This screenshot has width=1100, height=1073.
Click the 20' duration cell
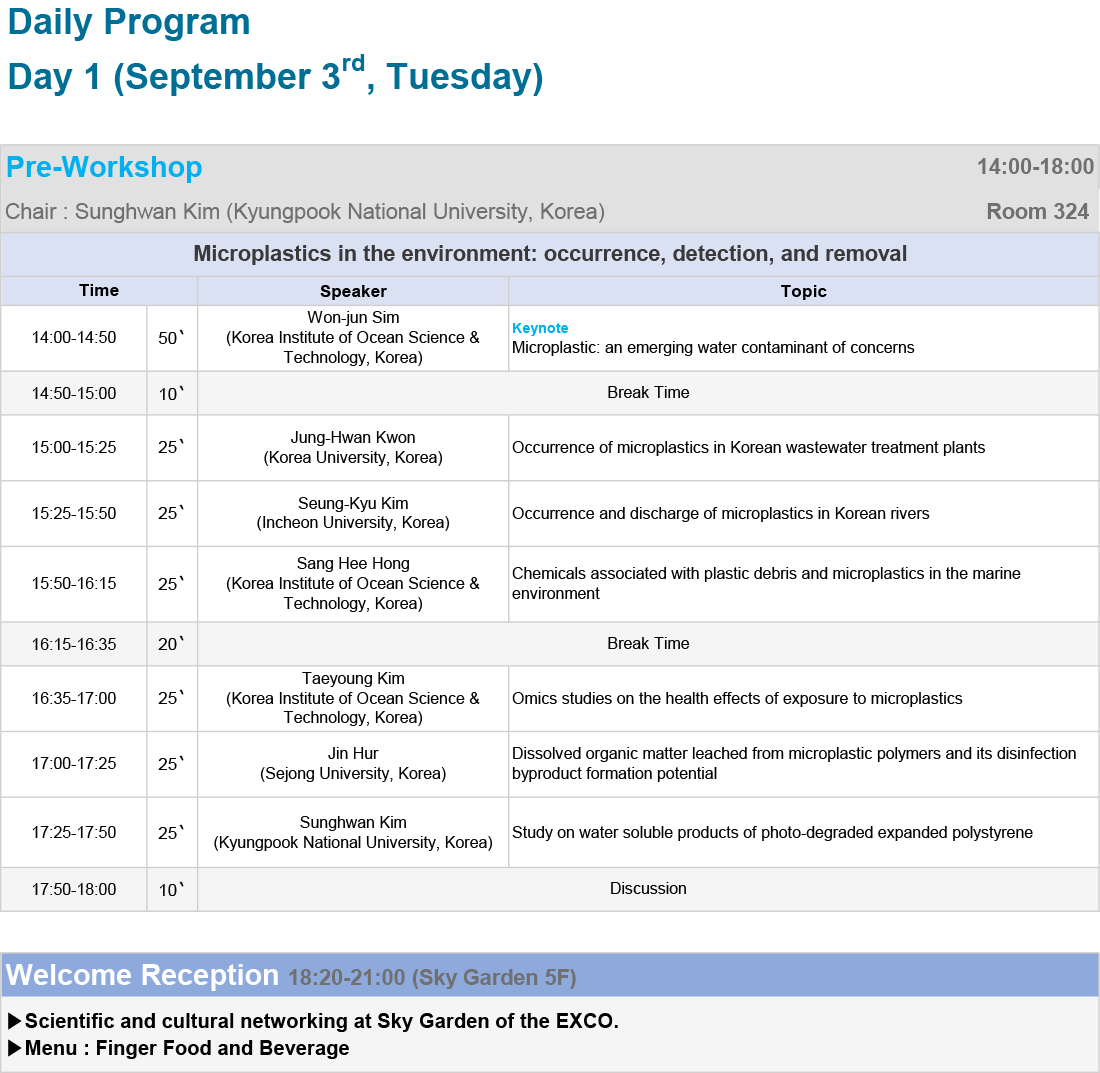(x=171, y=644)
